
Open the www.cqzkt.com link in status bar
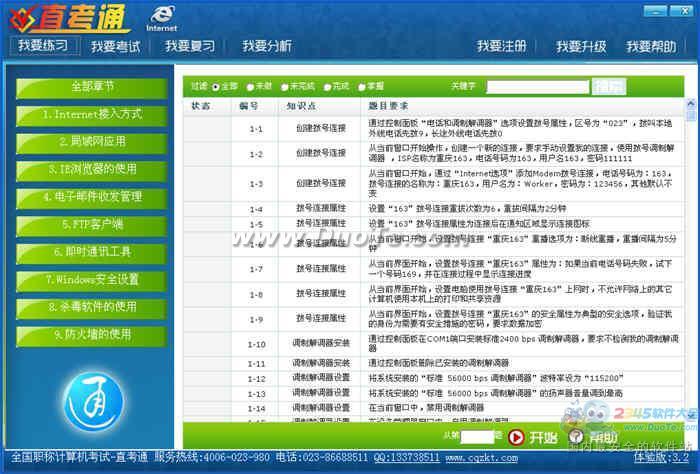click(482, 458)
